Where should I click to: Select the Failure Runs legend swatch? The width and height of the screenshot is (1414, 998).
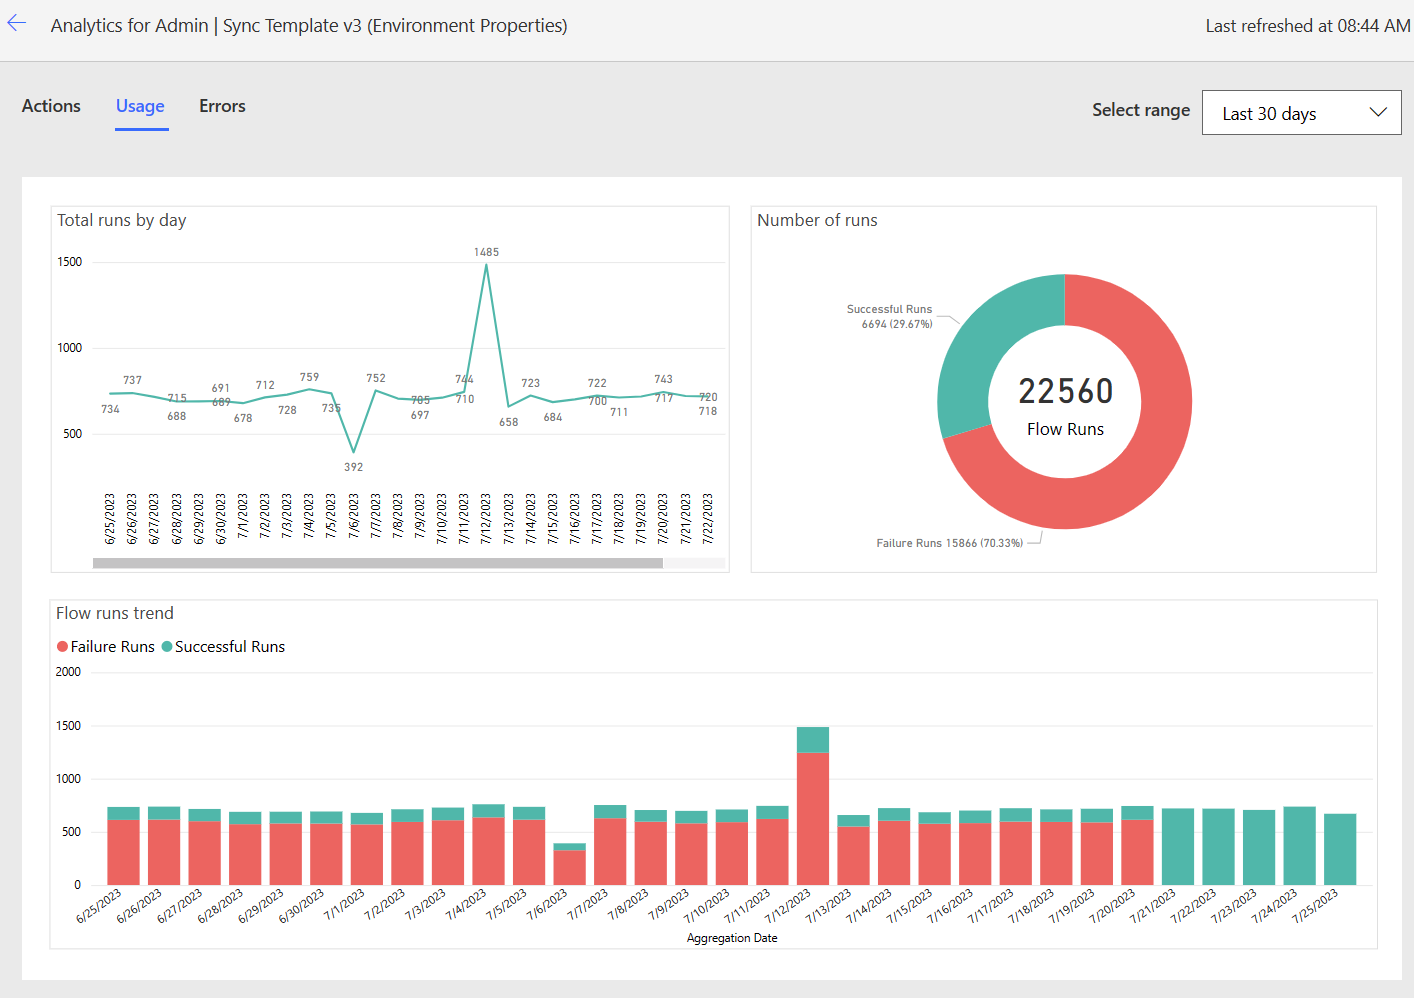[x=61, y=646]
